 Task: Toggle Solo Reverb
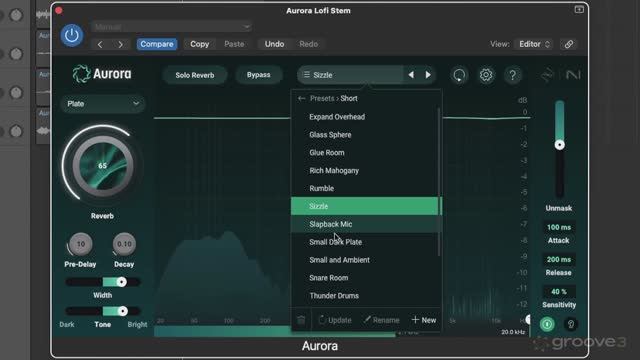(195, 75)
